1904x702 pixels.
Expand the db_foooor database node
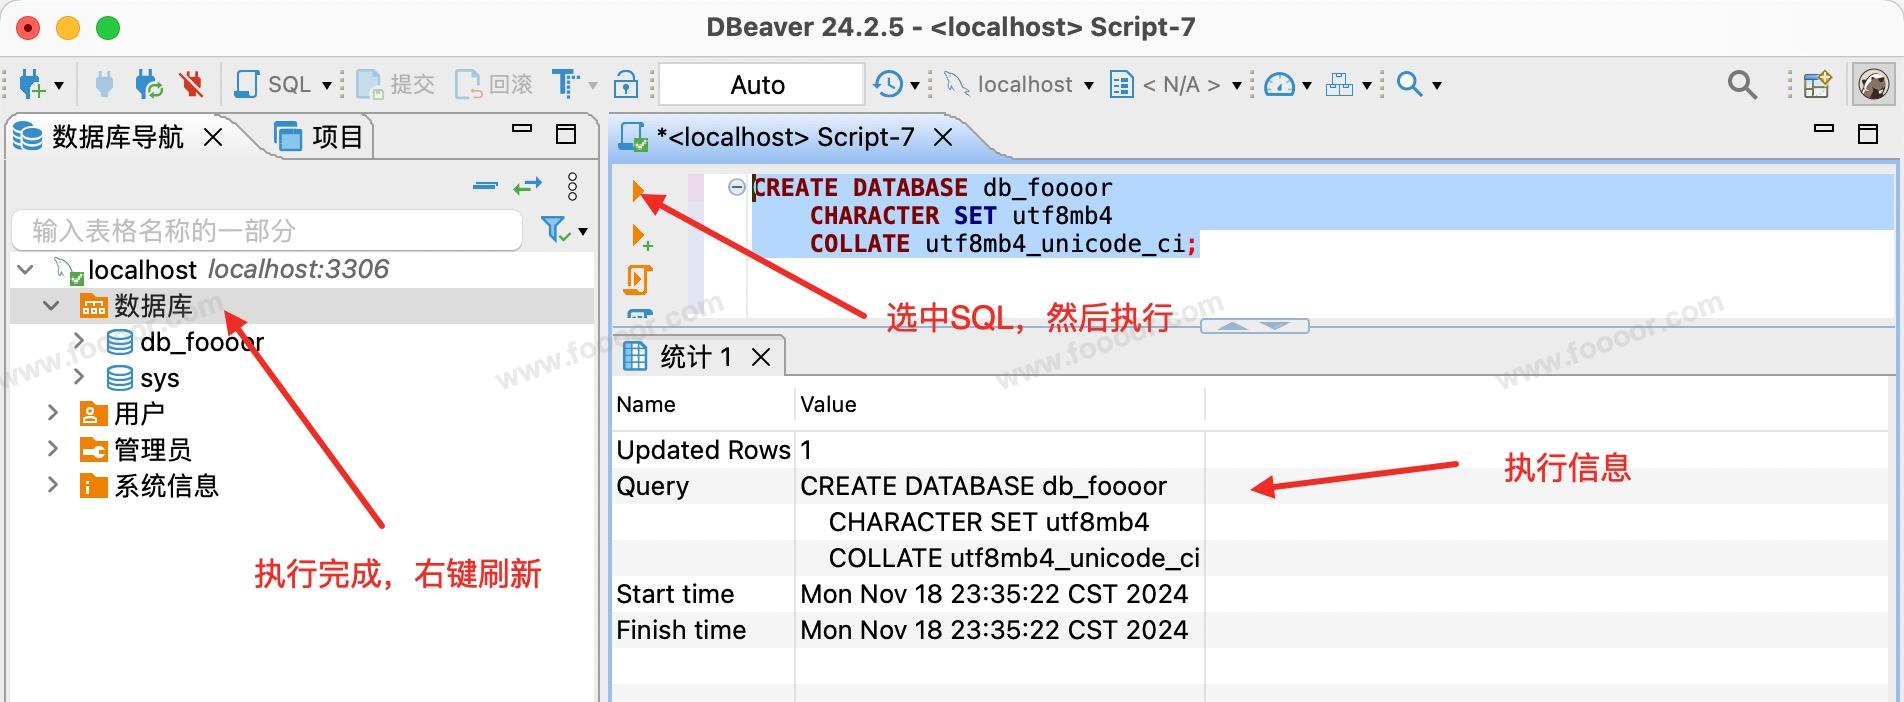coord(79,342)
